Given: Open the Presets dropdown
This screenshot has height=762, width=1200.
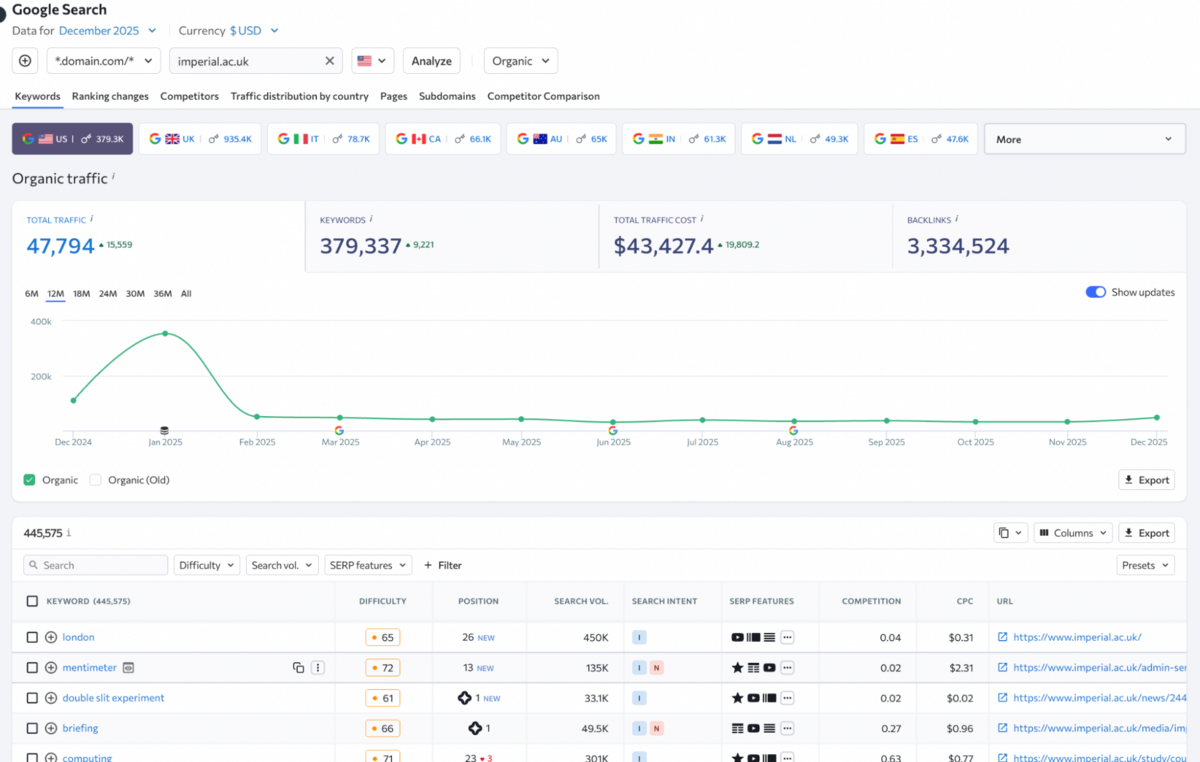Looking at the screenshot, I should point(1145,565).
